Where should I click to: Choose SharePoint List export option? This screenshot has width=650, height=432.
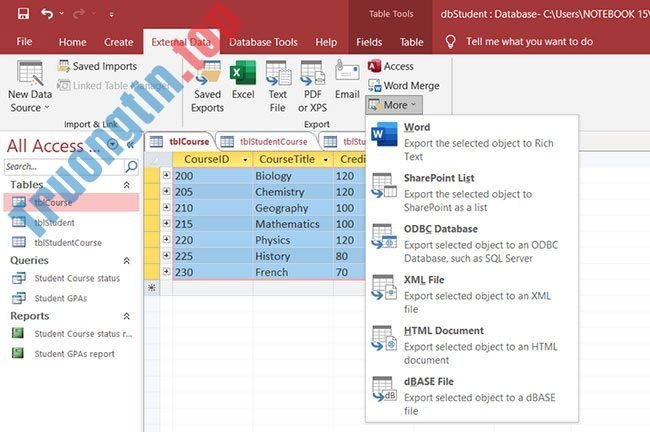click(472, 192)
